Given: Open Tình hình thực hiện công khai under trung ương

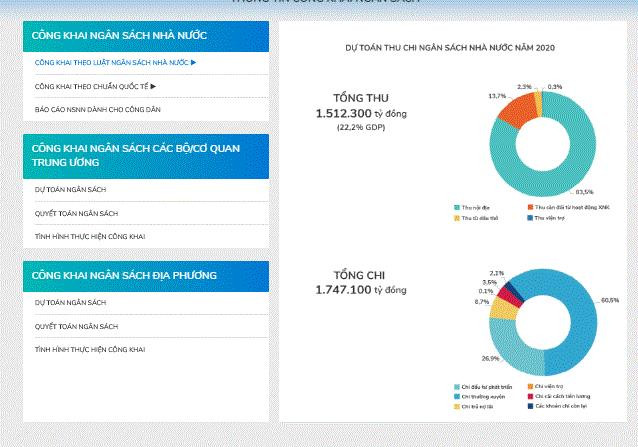Looking at the screenshot, I should pyautogui.click(x=90, y=237).
